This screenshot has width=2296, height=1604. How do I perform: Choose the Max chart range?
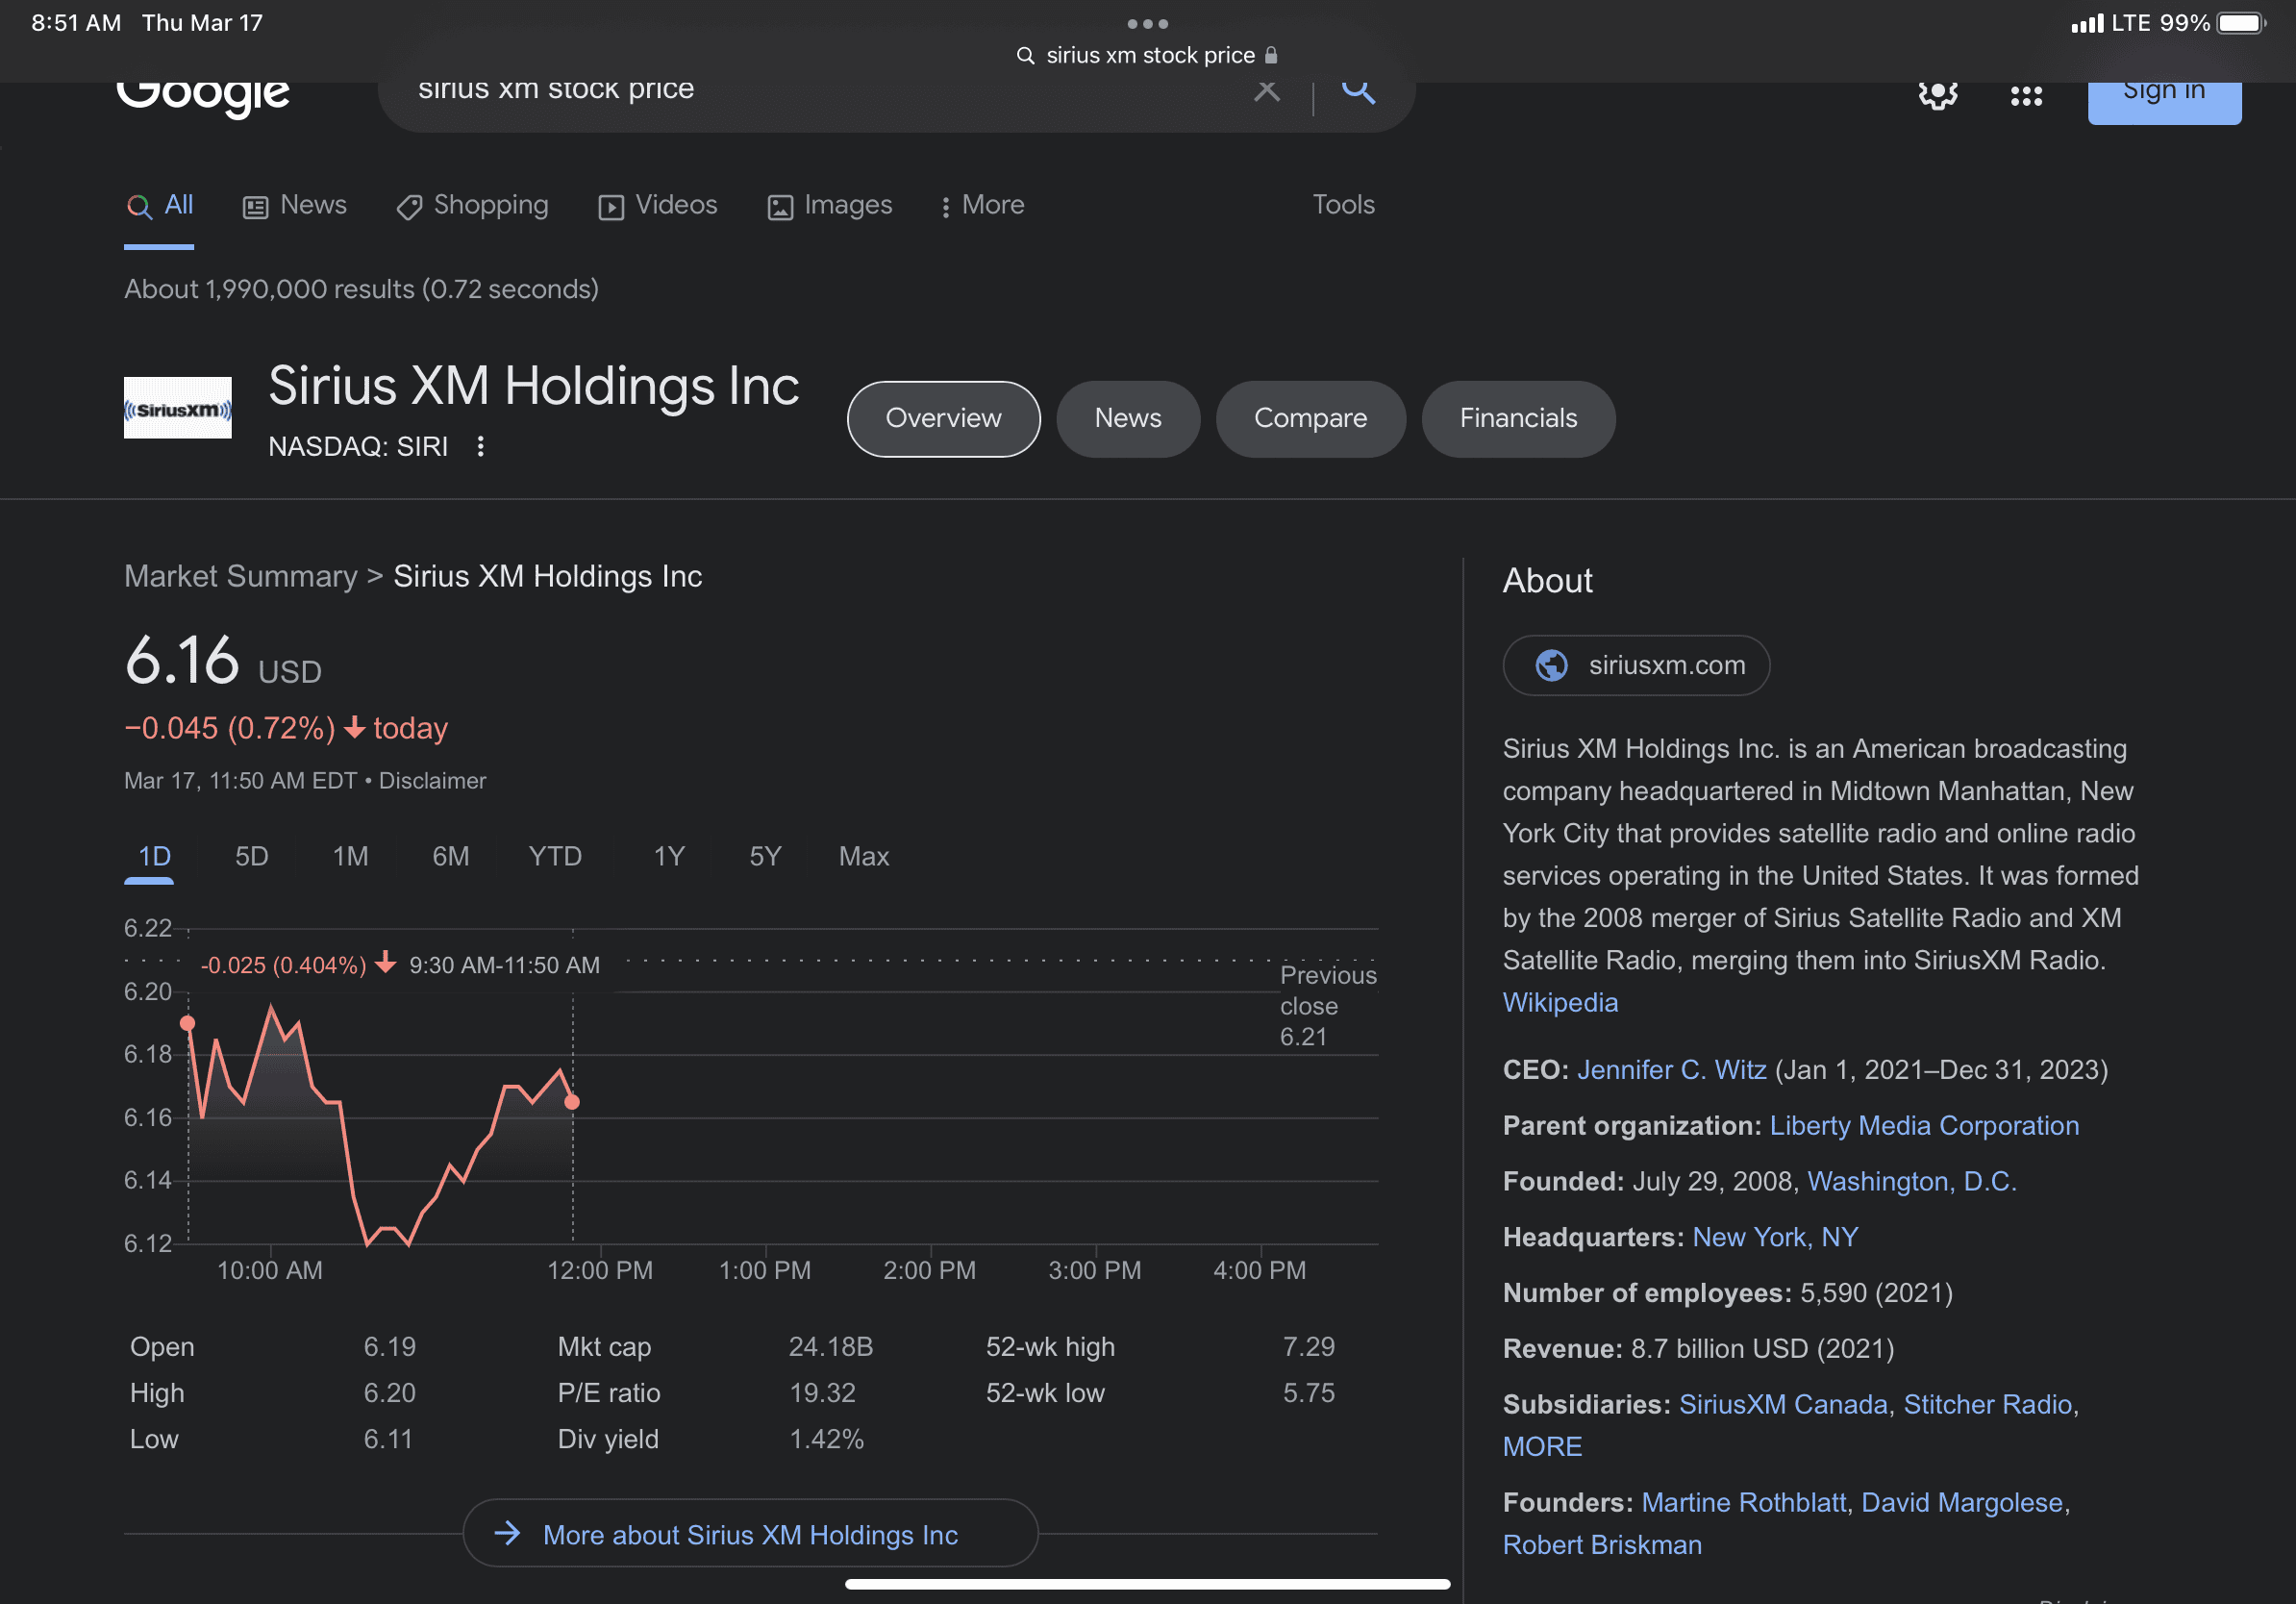click(864, 857)
